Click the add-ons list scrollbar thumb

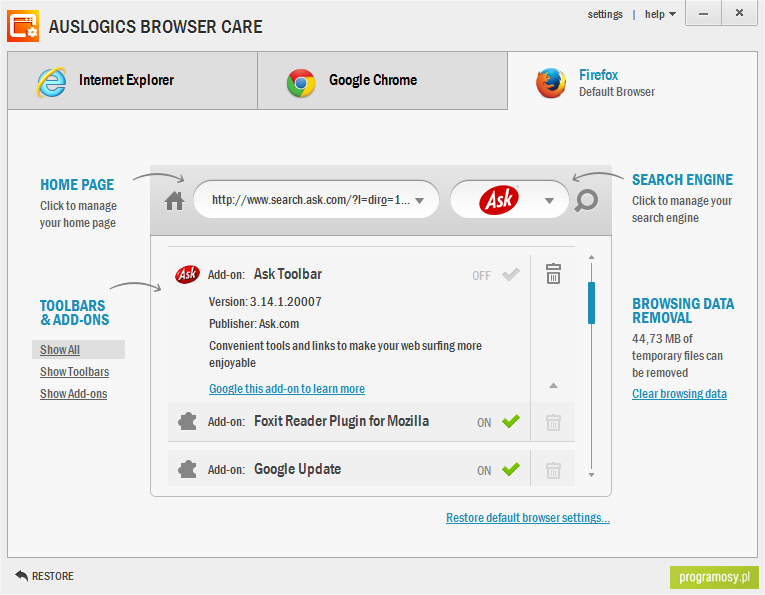click(591, 303)
